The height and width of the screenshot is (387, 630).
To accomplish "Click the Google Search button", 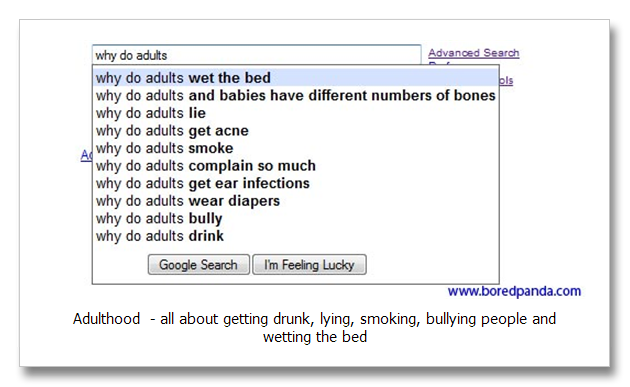I will point(198,264).
